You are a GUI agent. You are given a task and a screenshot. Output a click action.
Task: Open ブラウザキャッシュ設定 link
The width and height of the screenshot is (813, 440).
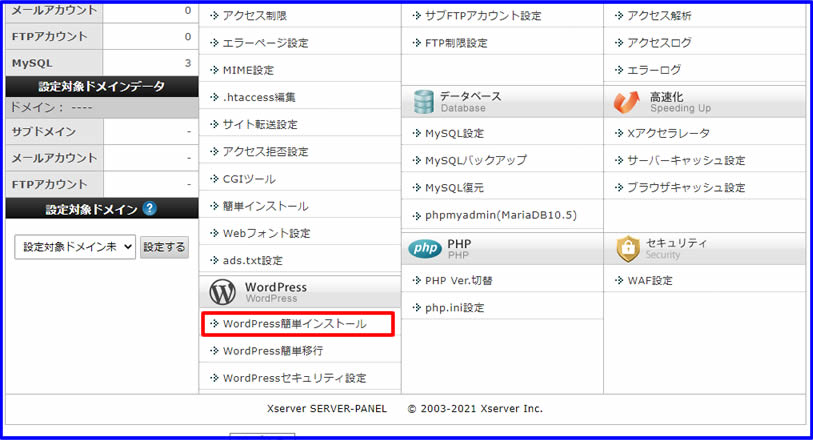[686, 188]
